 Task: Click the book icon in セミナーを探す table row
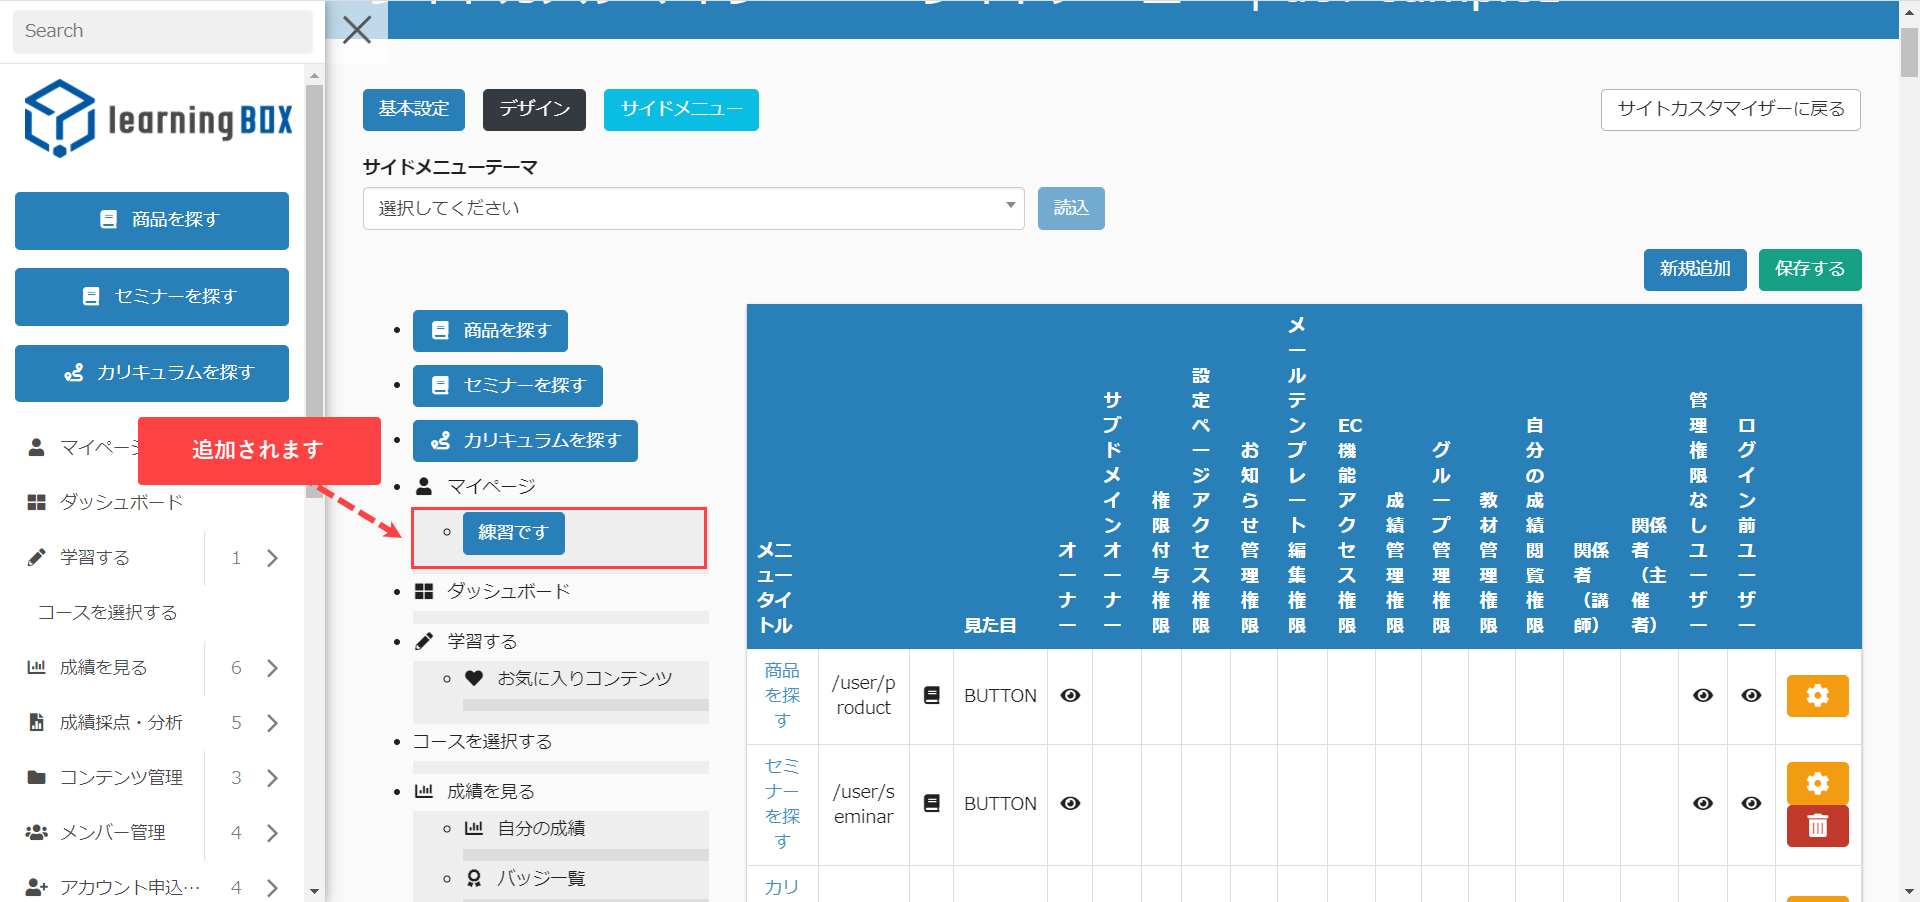coord(931,803)
